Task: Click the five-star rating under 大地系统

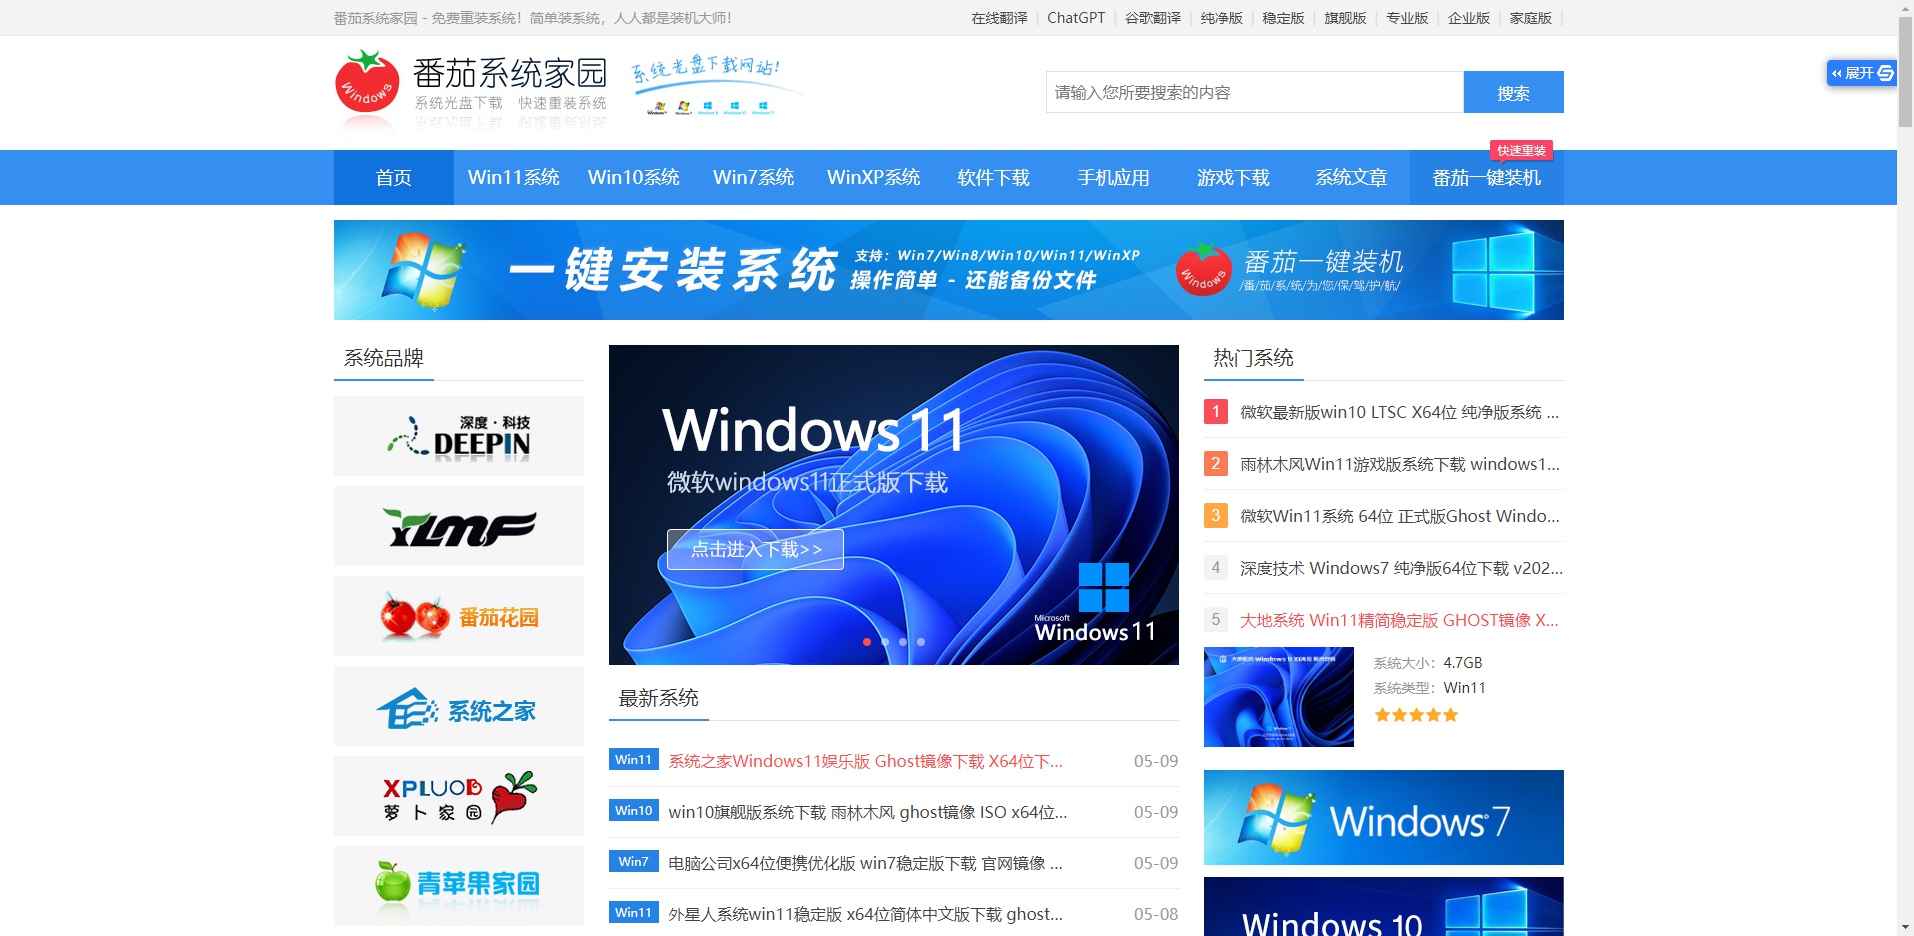Action: pyautogui.click(x=1415, y=714)
